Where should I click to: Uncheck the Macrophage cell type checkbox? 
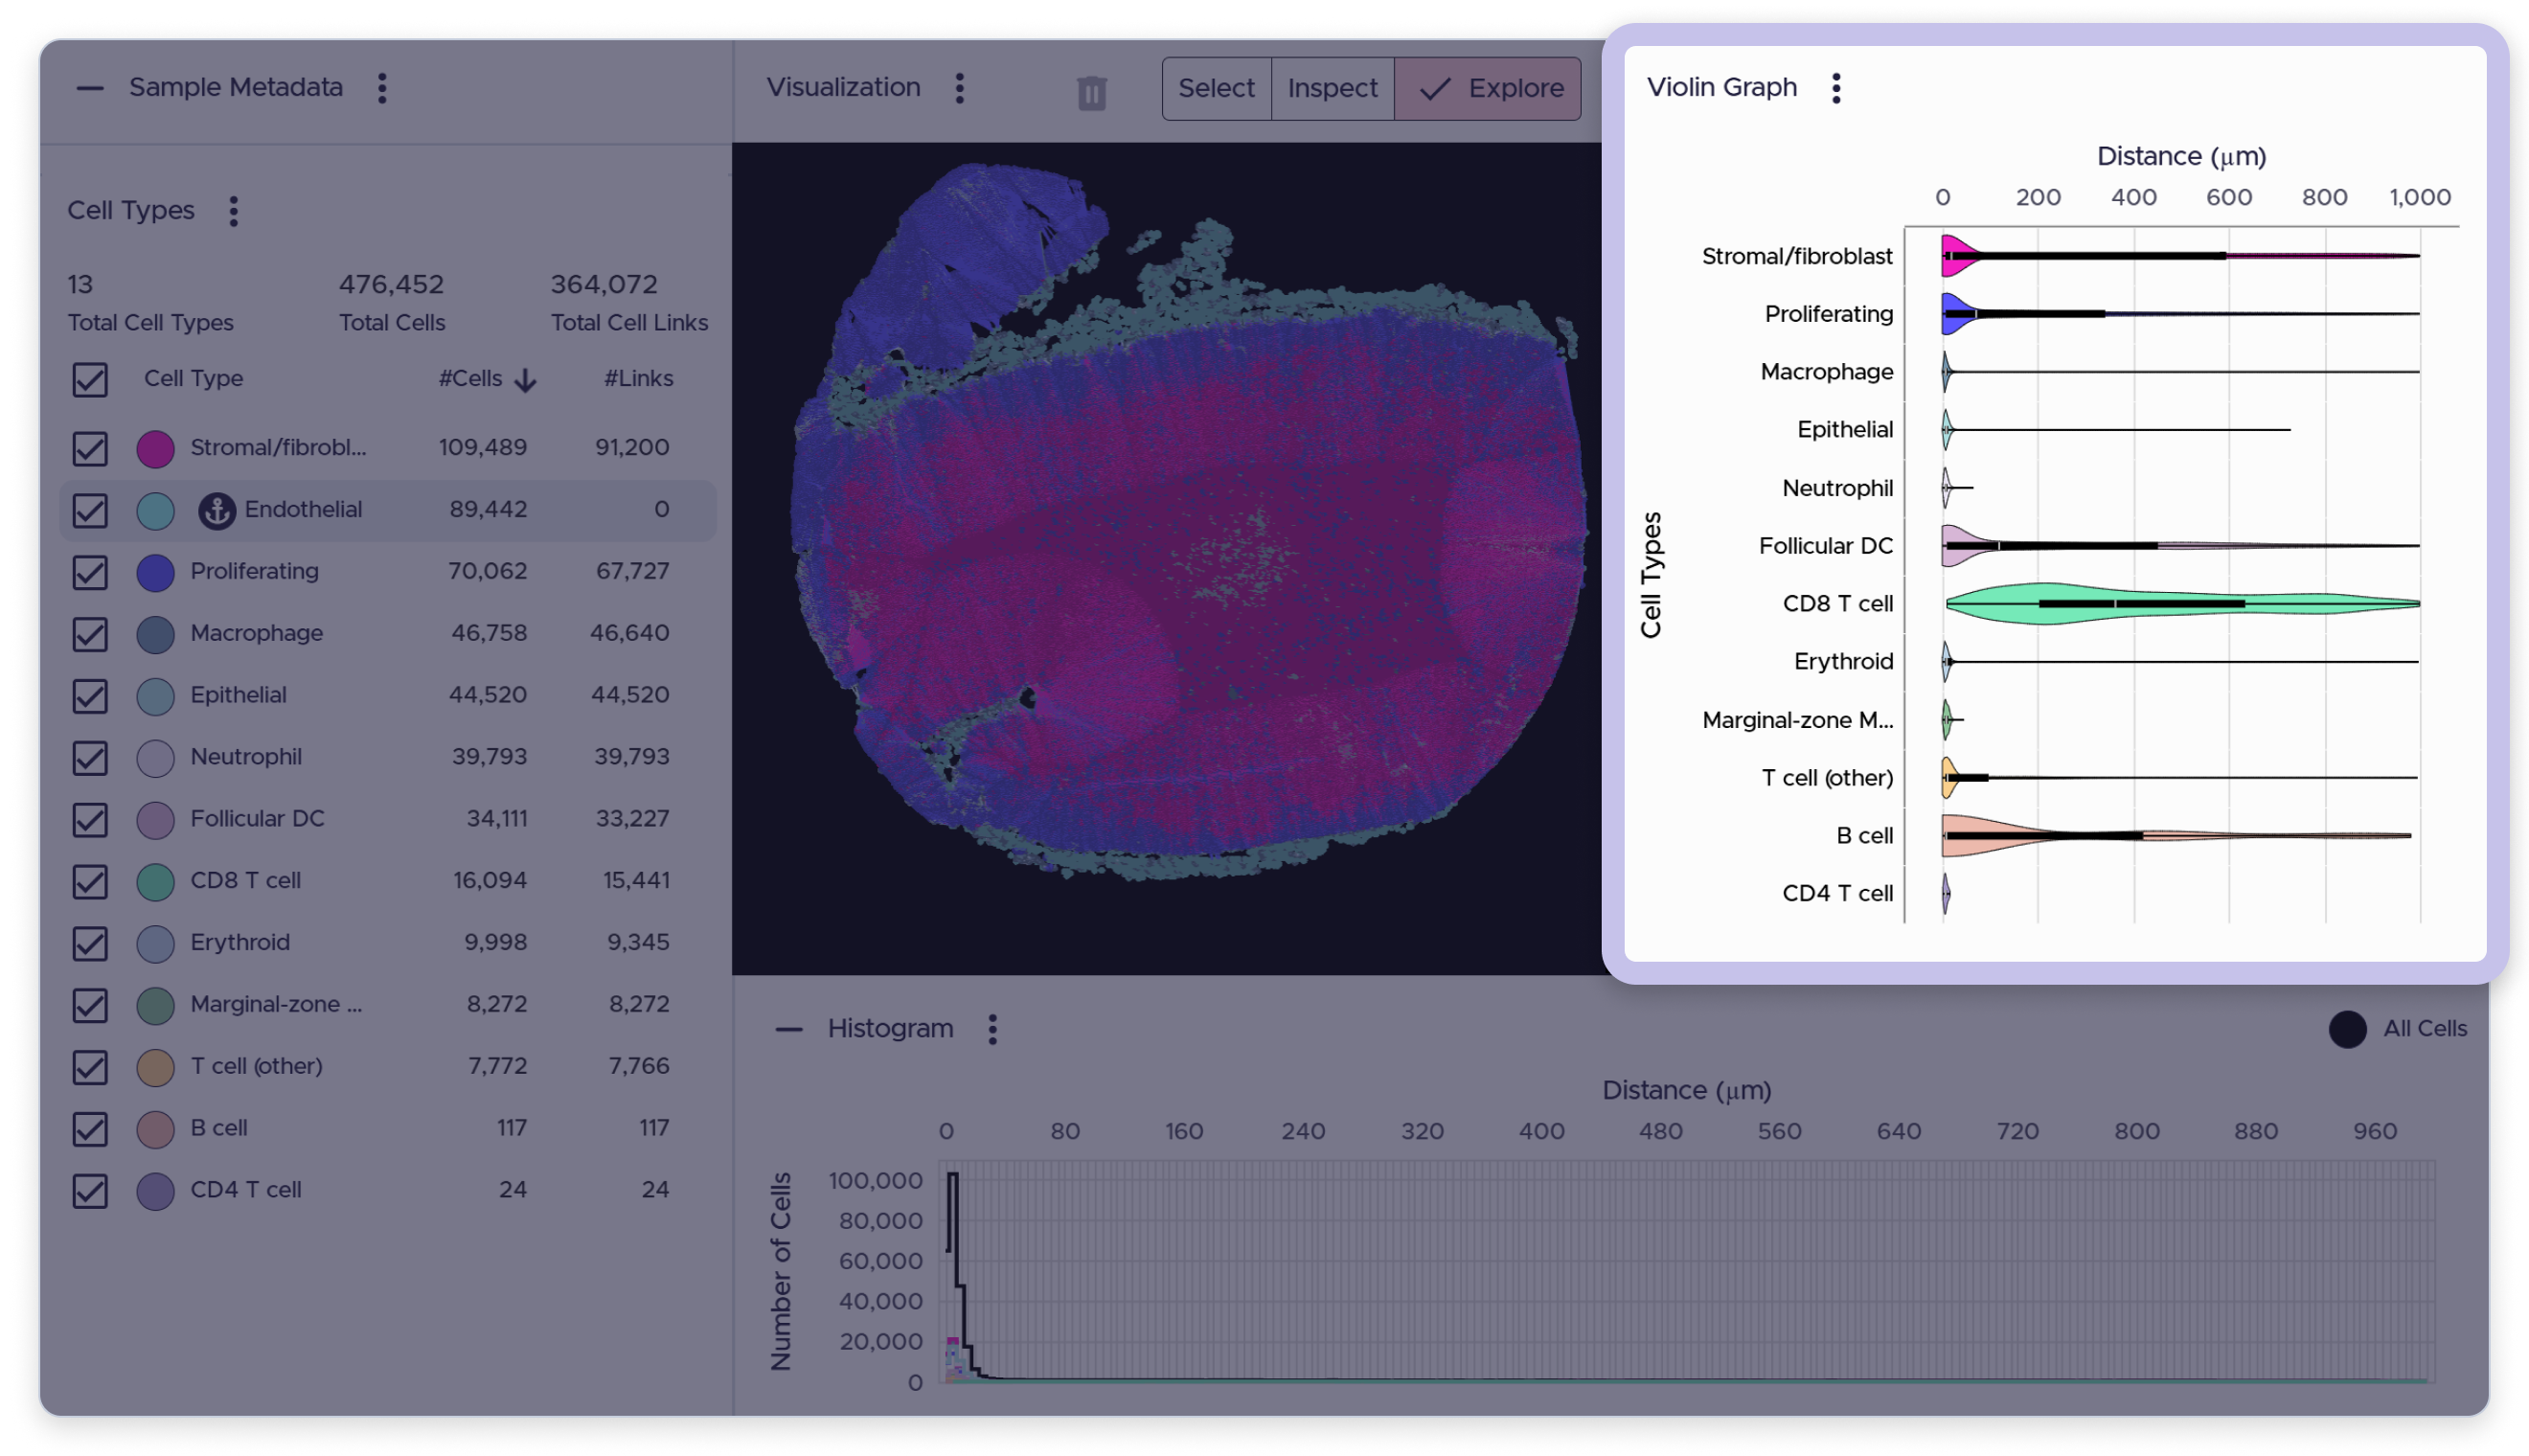tap(90, 634)
